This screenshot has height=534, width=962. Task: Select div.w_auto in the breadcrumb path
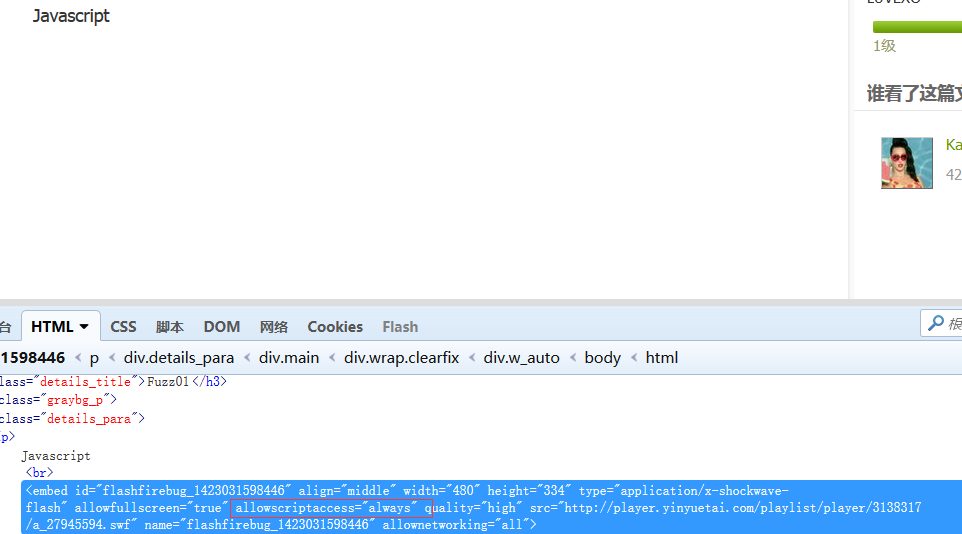(521, 358)
